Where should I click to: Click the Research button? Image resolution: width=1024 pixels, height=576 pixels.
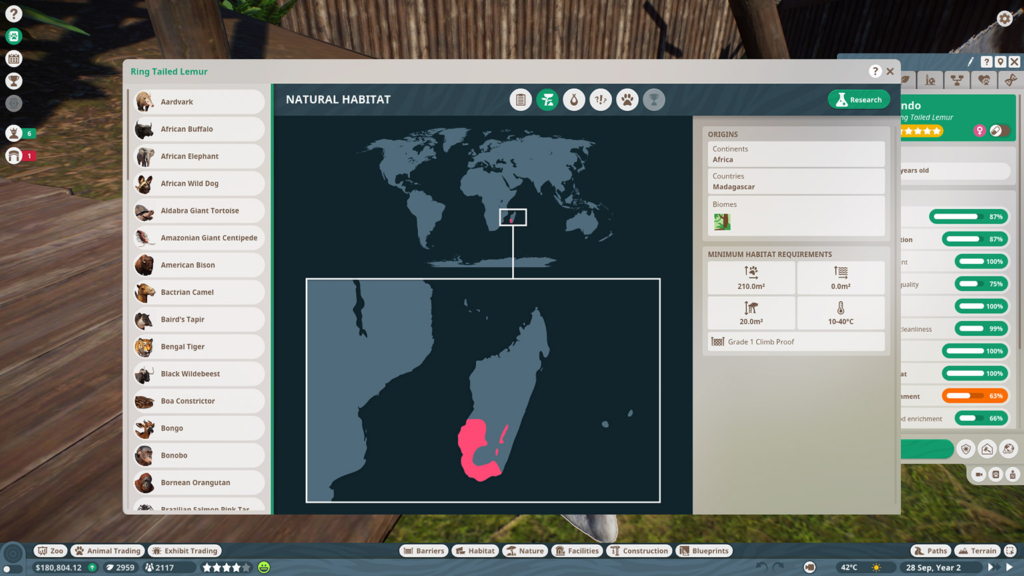[859, 99]
